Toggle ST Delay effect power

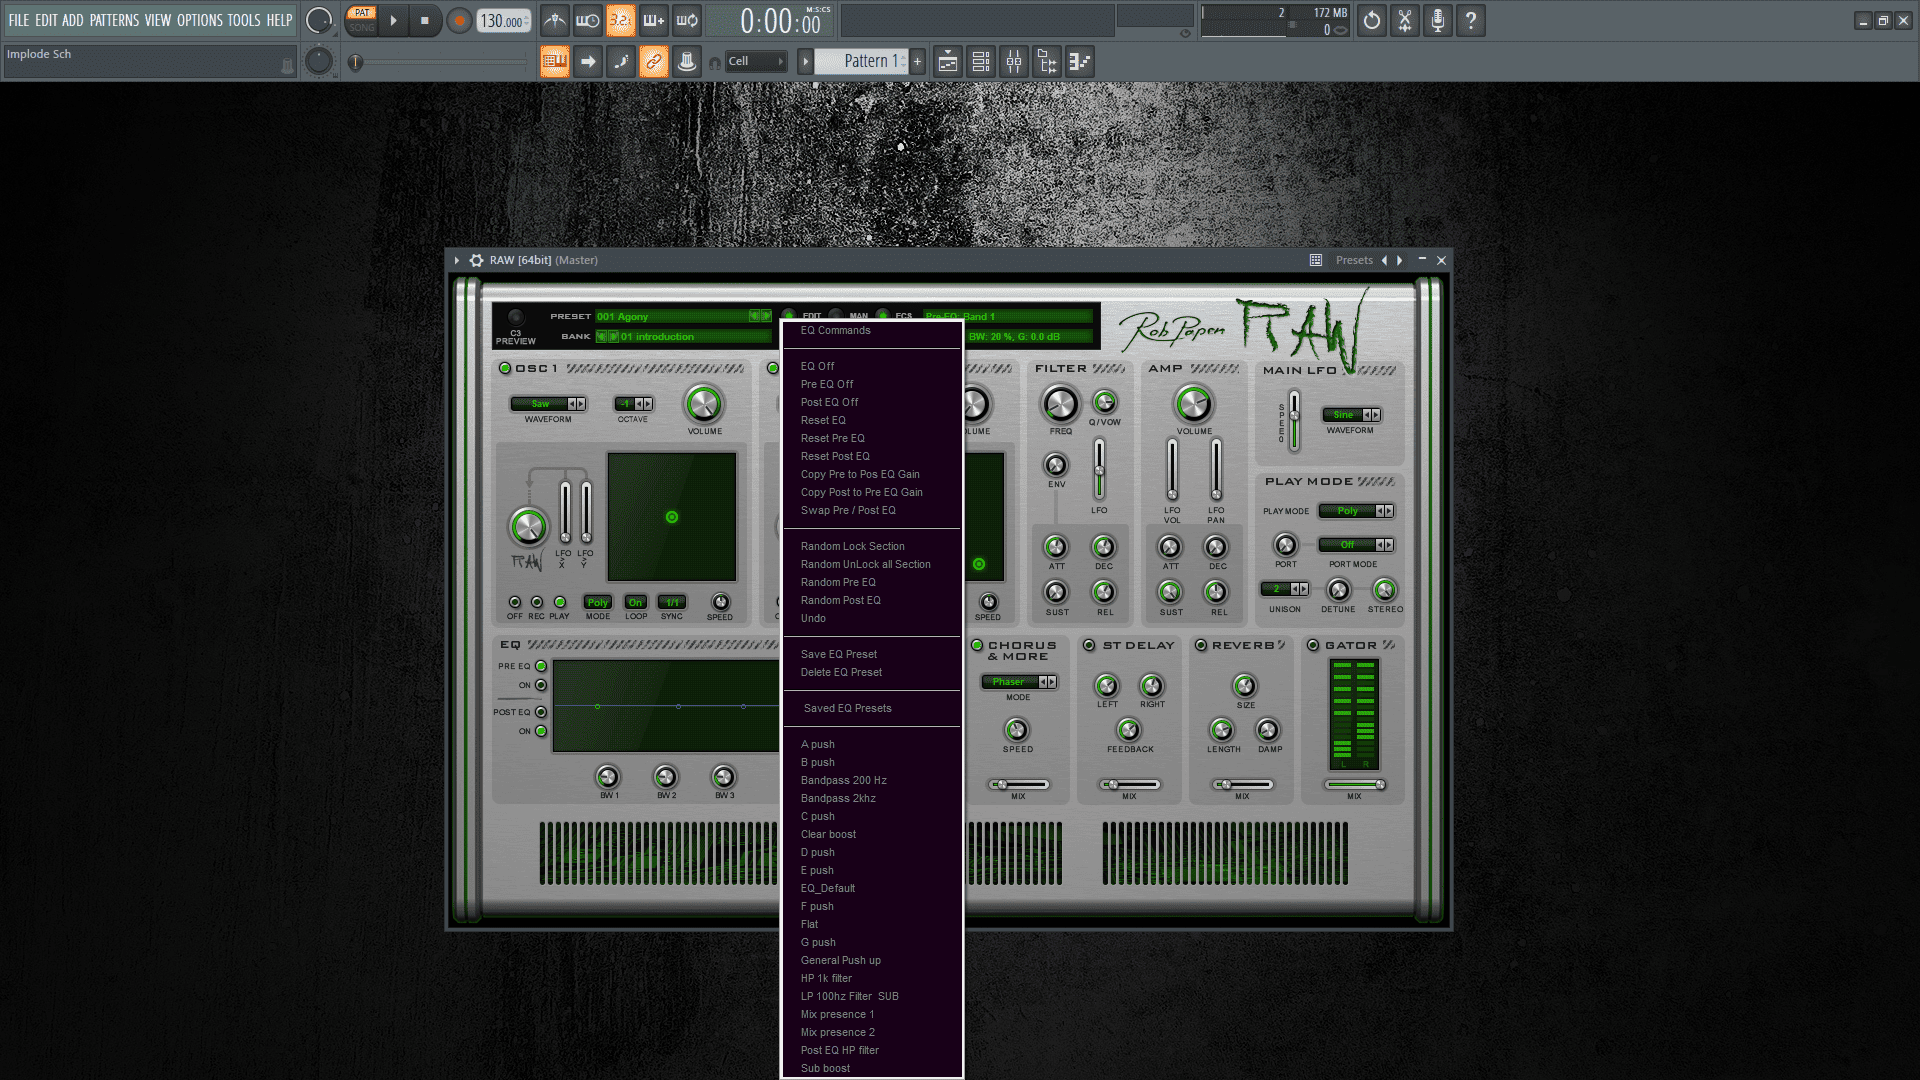coord(1090,646)
